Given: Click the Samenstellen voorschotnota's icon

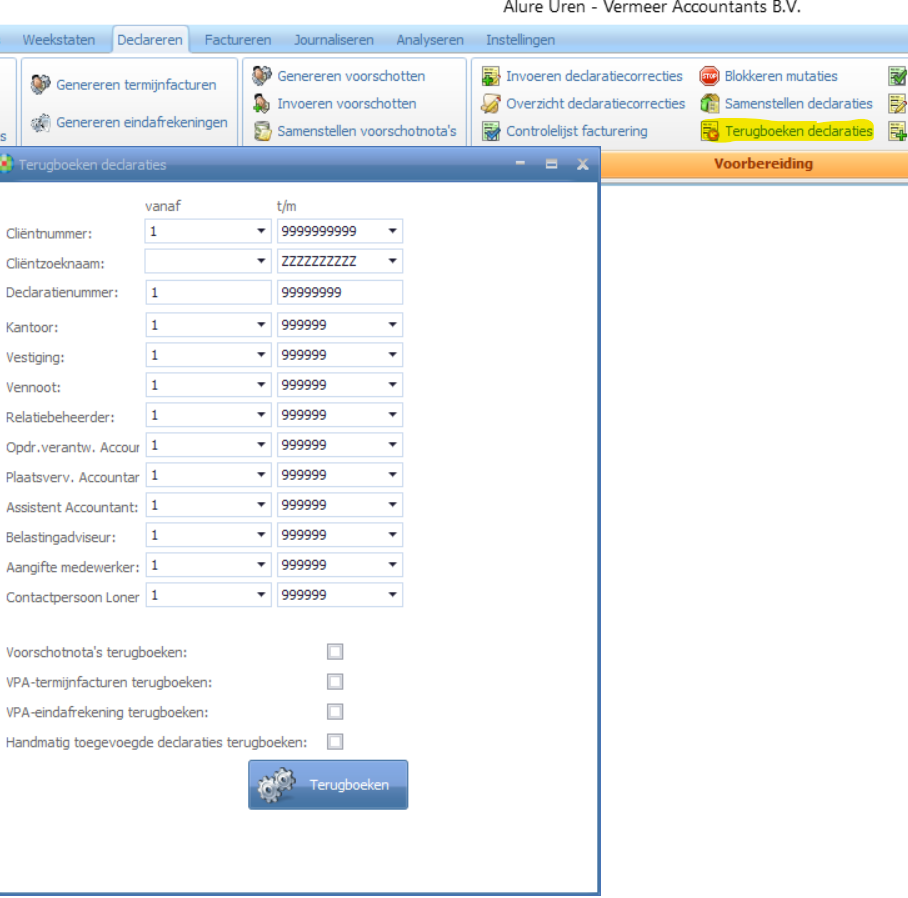Looking at the screenshot, I should 262,131.
